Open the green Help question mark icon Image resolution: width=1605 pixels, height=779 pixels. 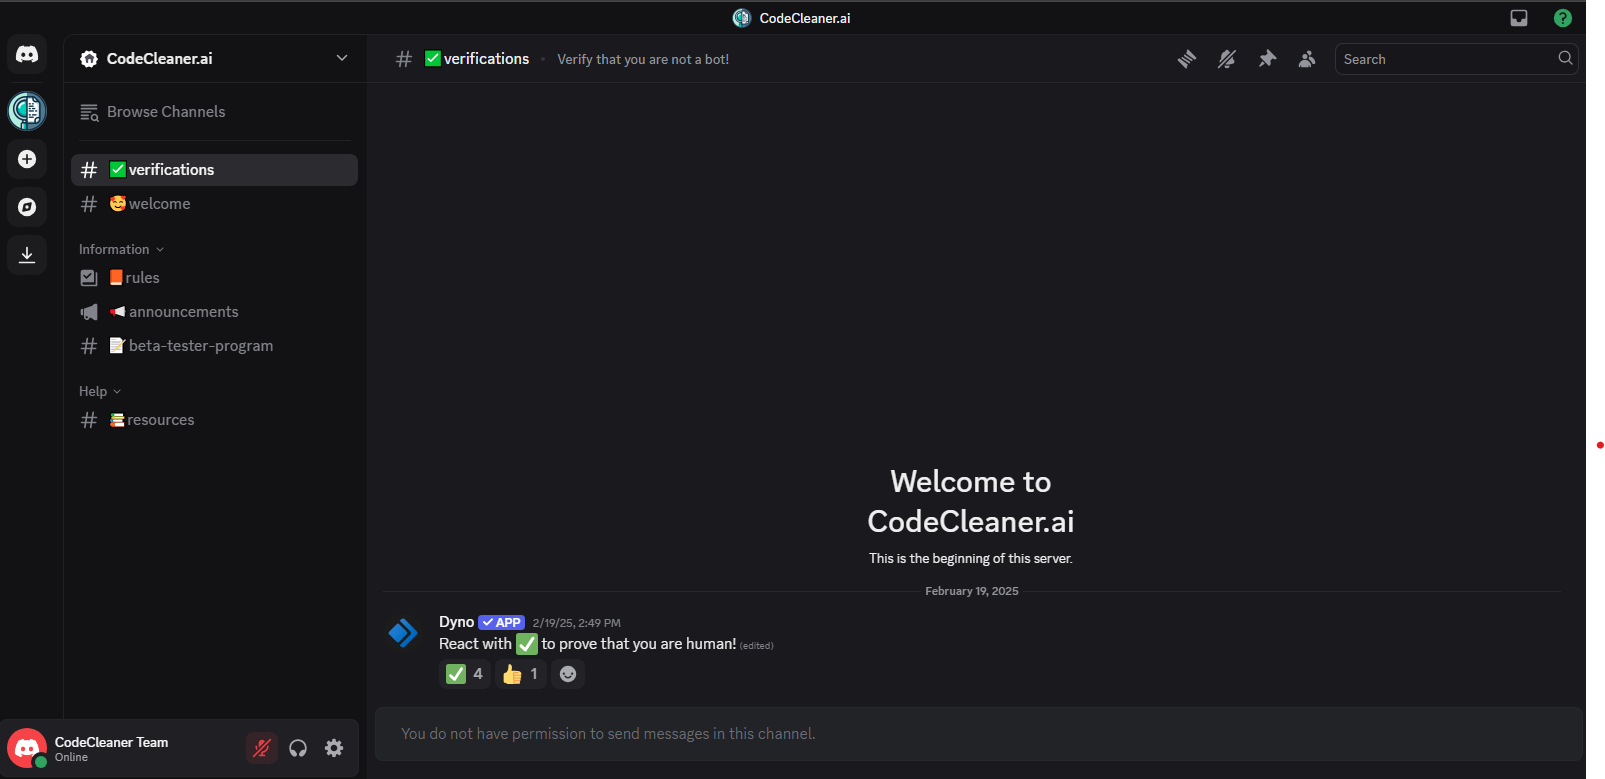(x=1563, y=18)
